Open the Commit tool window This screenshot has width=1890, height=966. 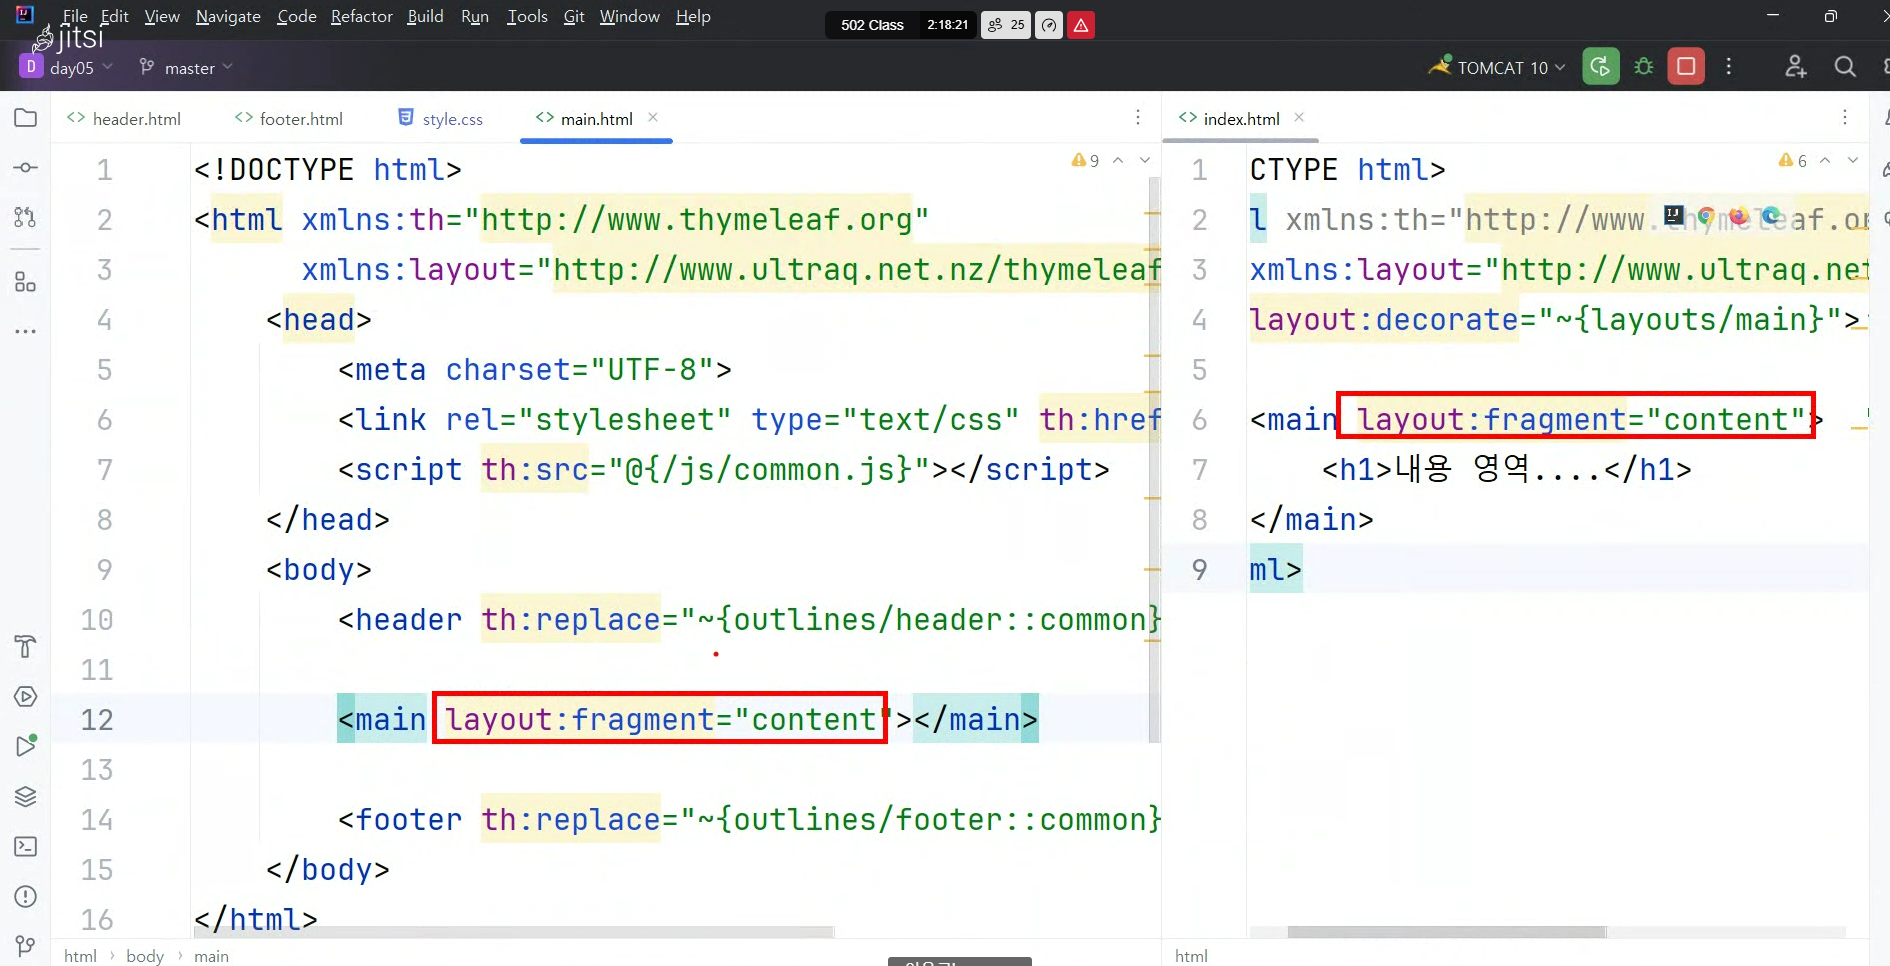point(26,167)
